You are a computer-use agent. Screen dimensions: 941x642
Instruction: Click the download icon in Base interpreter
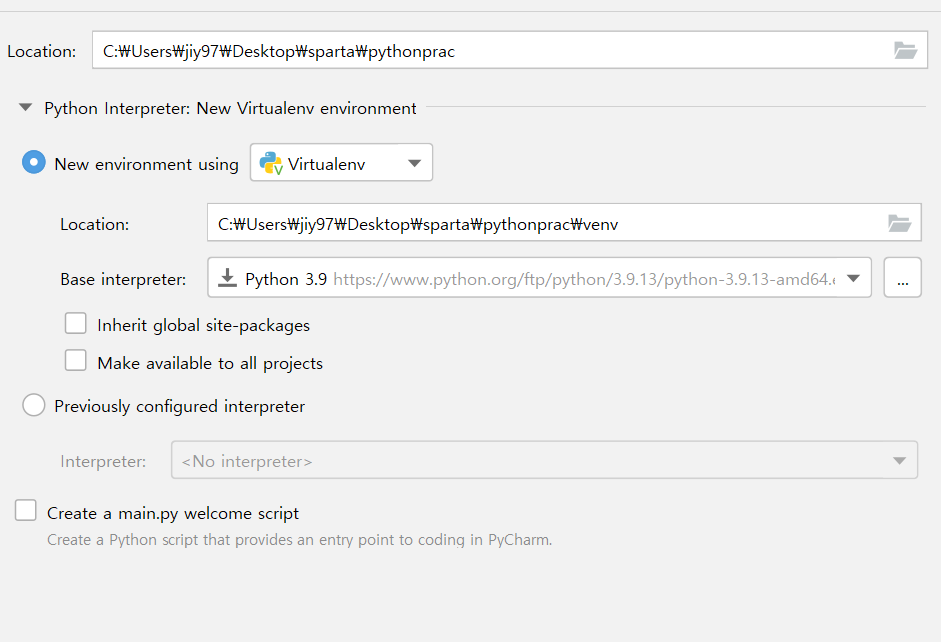click(x=227, y=278)
